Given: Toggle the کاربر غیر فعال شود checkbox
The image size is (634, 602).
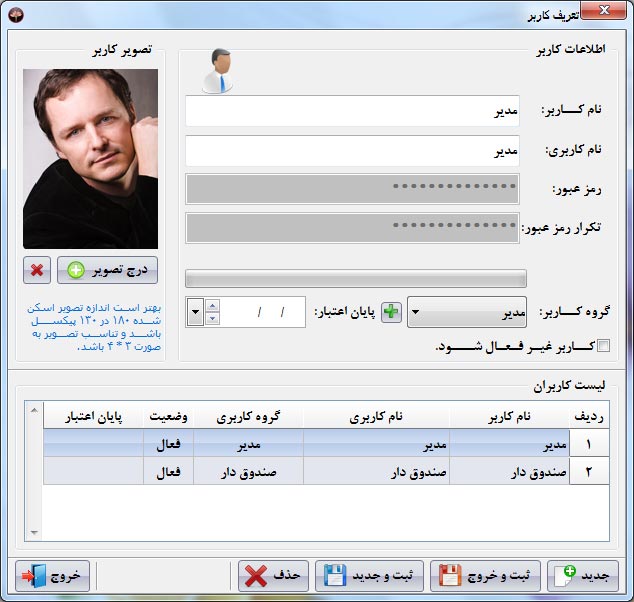Looking at the screenshot, I should [x=604, y=346].
